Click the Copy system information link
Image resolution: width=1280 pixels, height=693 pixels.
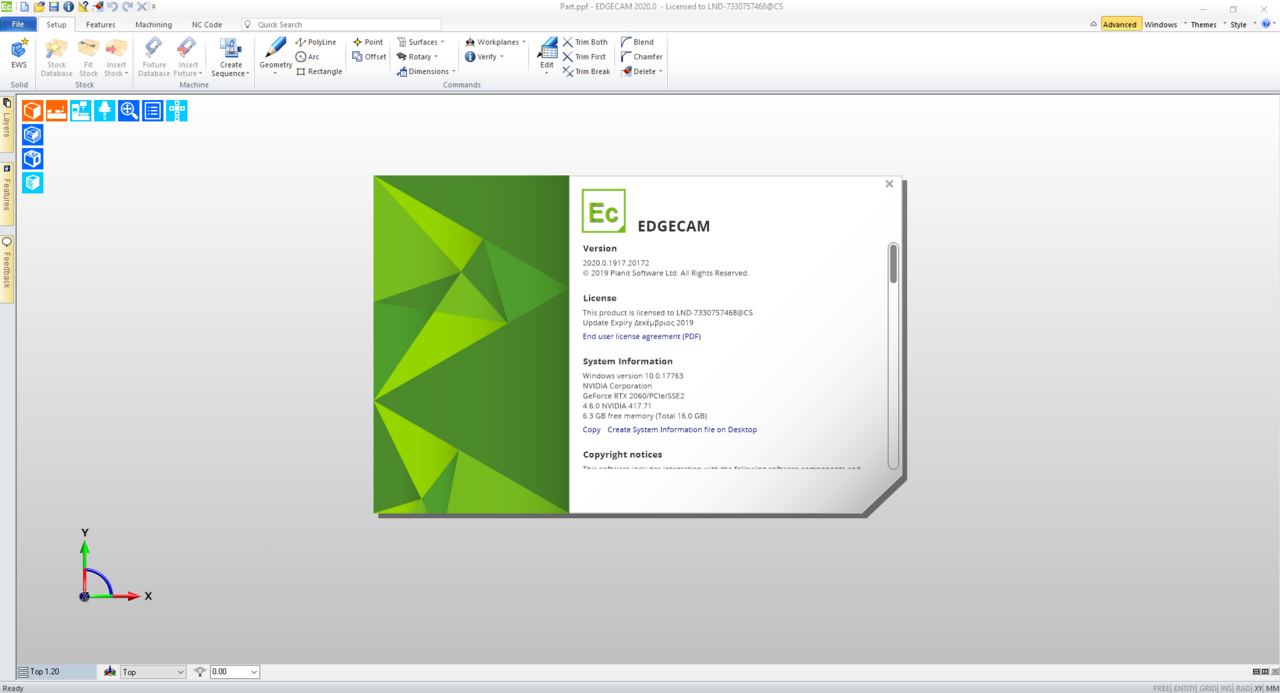(x=592, y=429)
